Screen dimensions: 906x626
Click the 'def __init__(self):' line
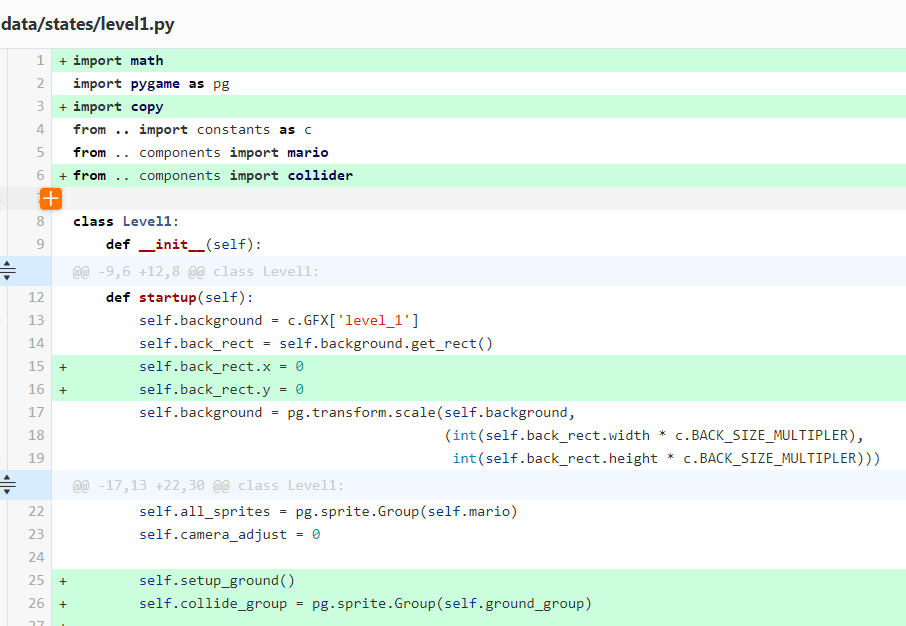tap(479, 245)
